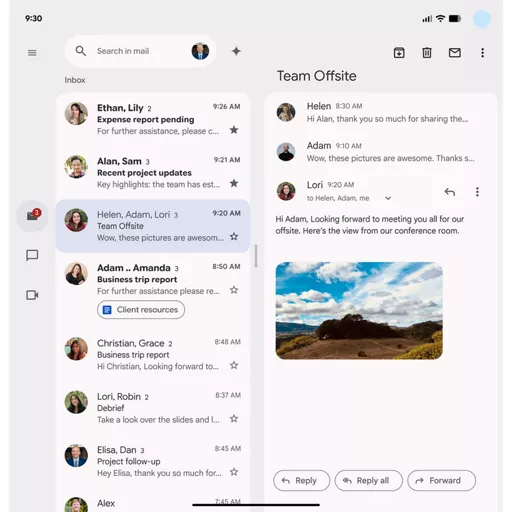Tap Adam .. Amanda sender avatar

coord(76,274)
